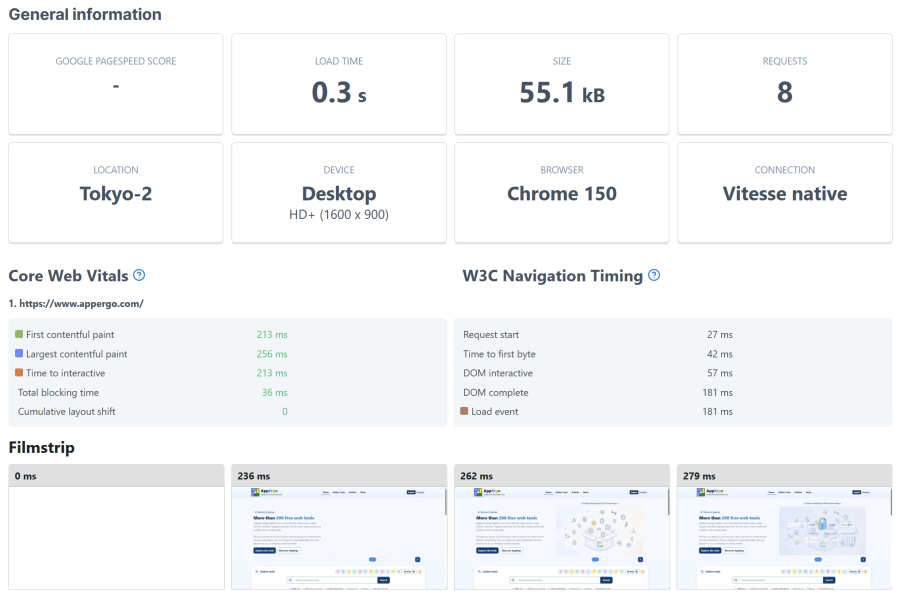
Task: Select the green First contentful paint swatch
Action: [19, 334]
